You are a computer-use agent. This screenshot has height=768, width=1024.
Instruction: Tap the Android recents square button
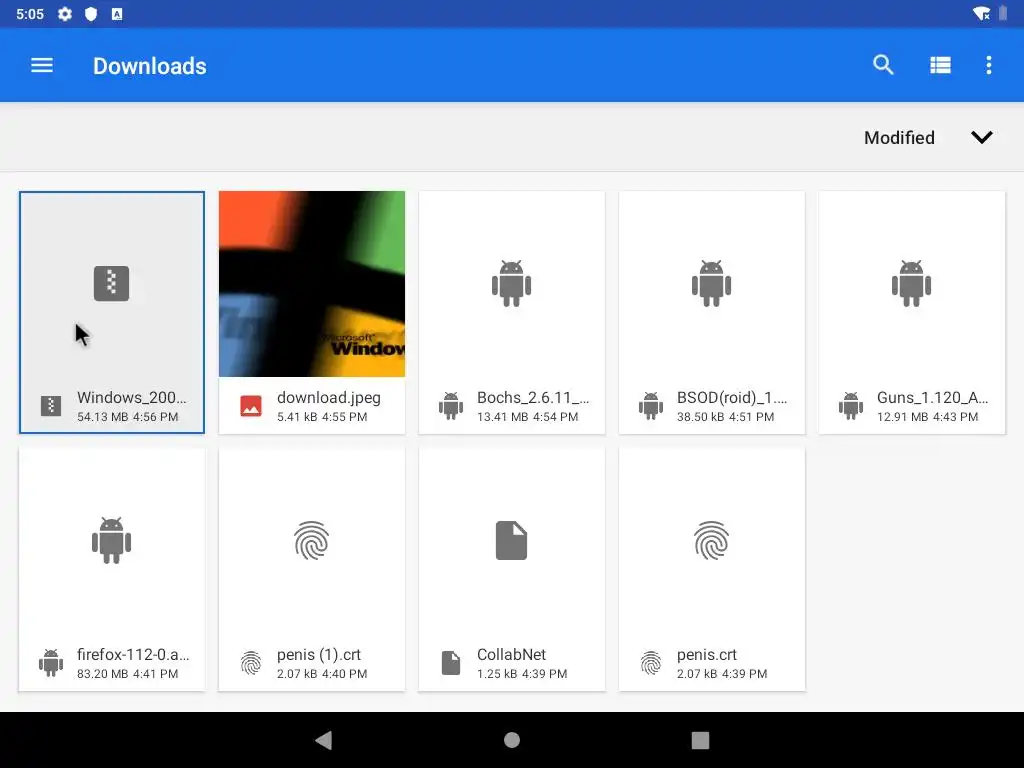tap(700, 740)
